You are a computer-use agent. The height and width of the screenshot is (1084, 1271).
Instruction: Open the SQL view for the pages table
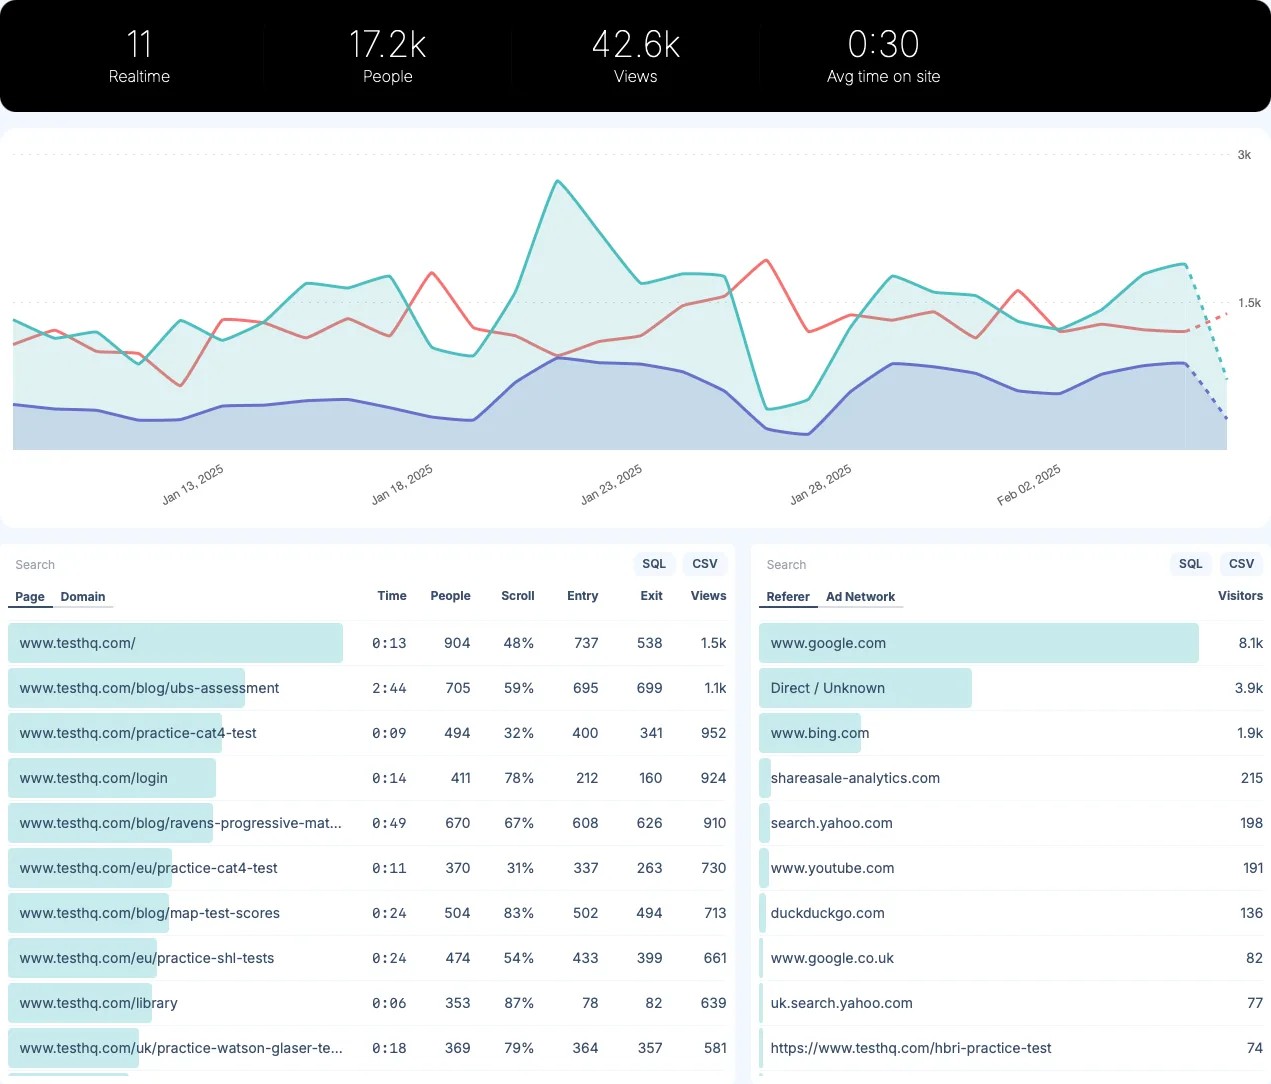coord(654,564)
